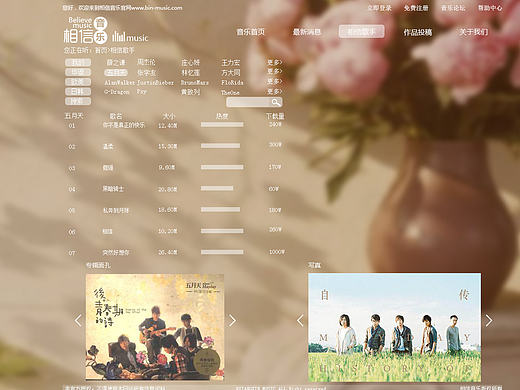Choose artist 黄致列

190,92
